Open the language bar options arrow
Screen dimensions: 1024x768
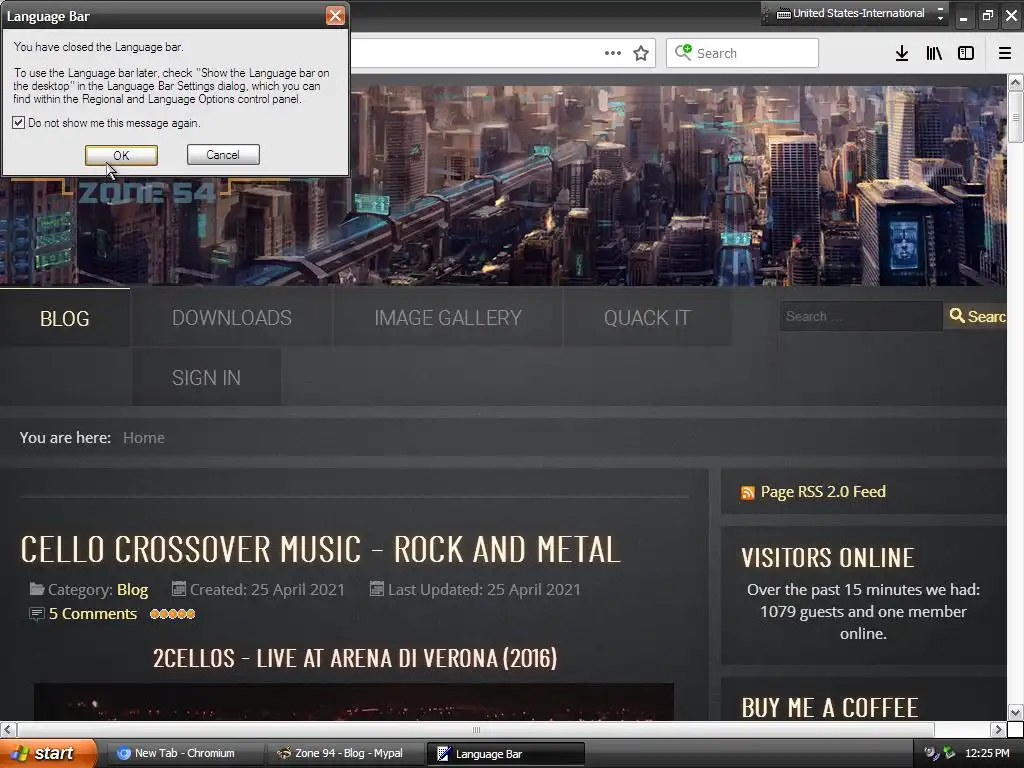(x=940, y=18)
